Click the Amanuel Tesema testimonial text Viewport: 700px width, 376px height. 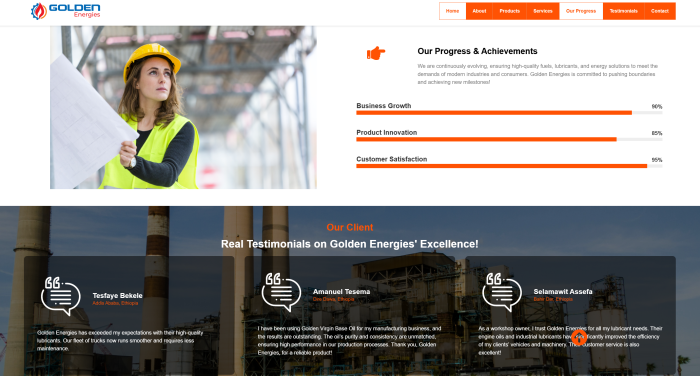(349, 341)
